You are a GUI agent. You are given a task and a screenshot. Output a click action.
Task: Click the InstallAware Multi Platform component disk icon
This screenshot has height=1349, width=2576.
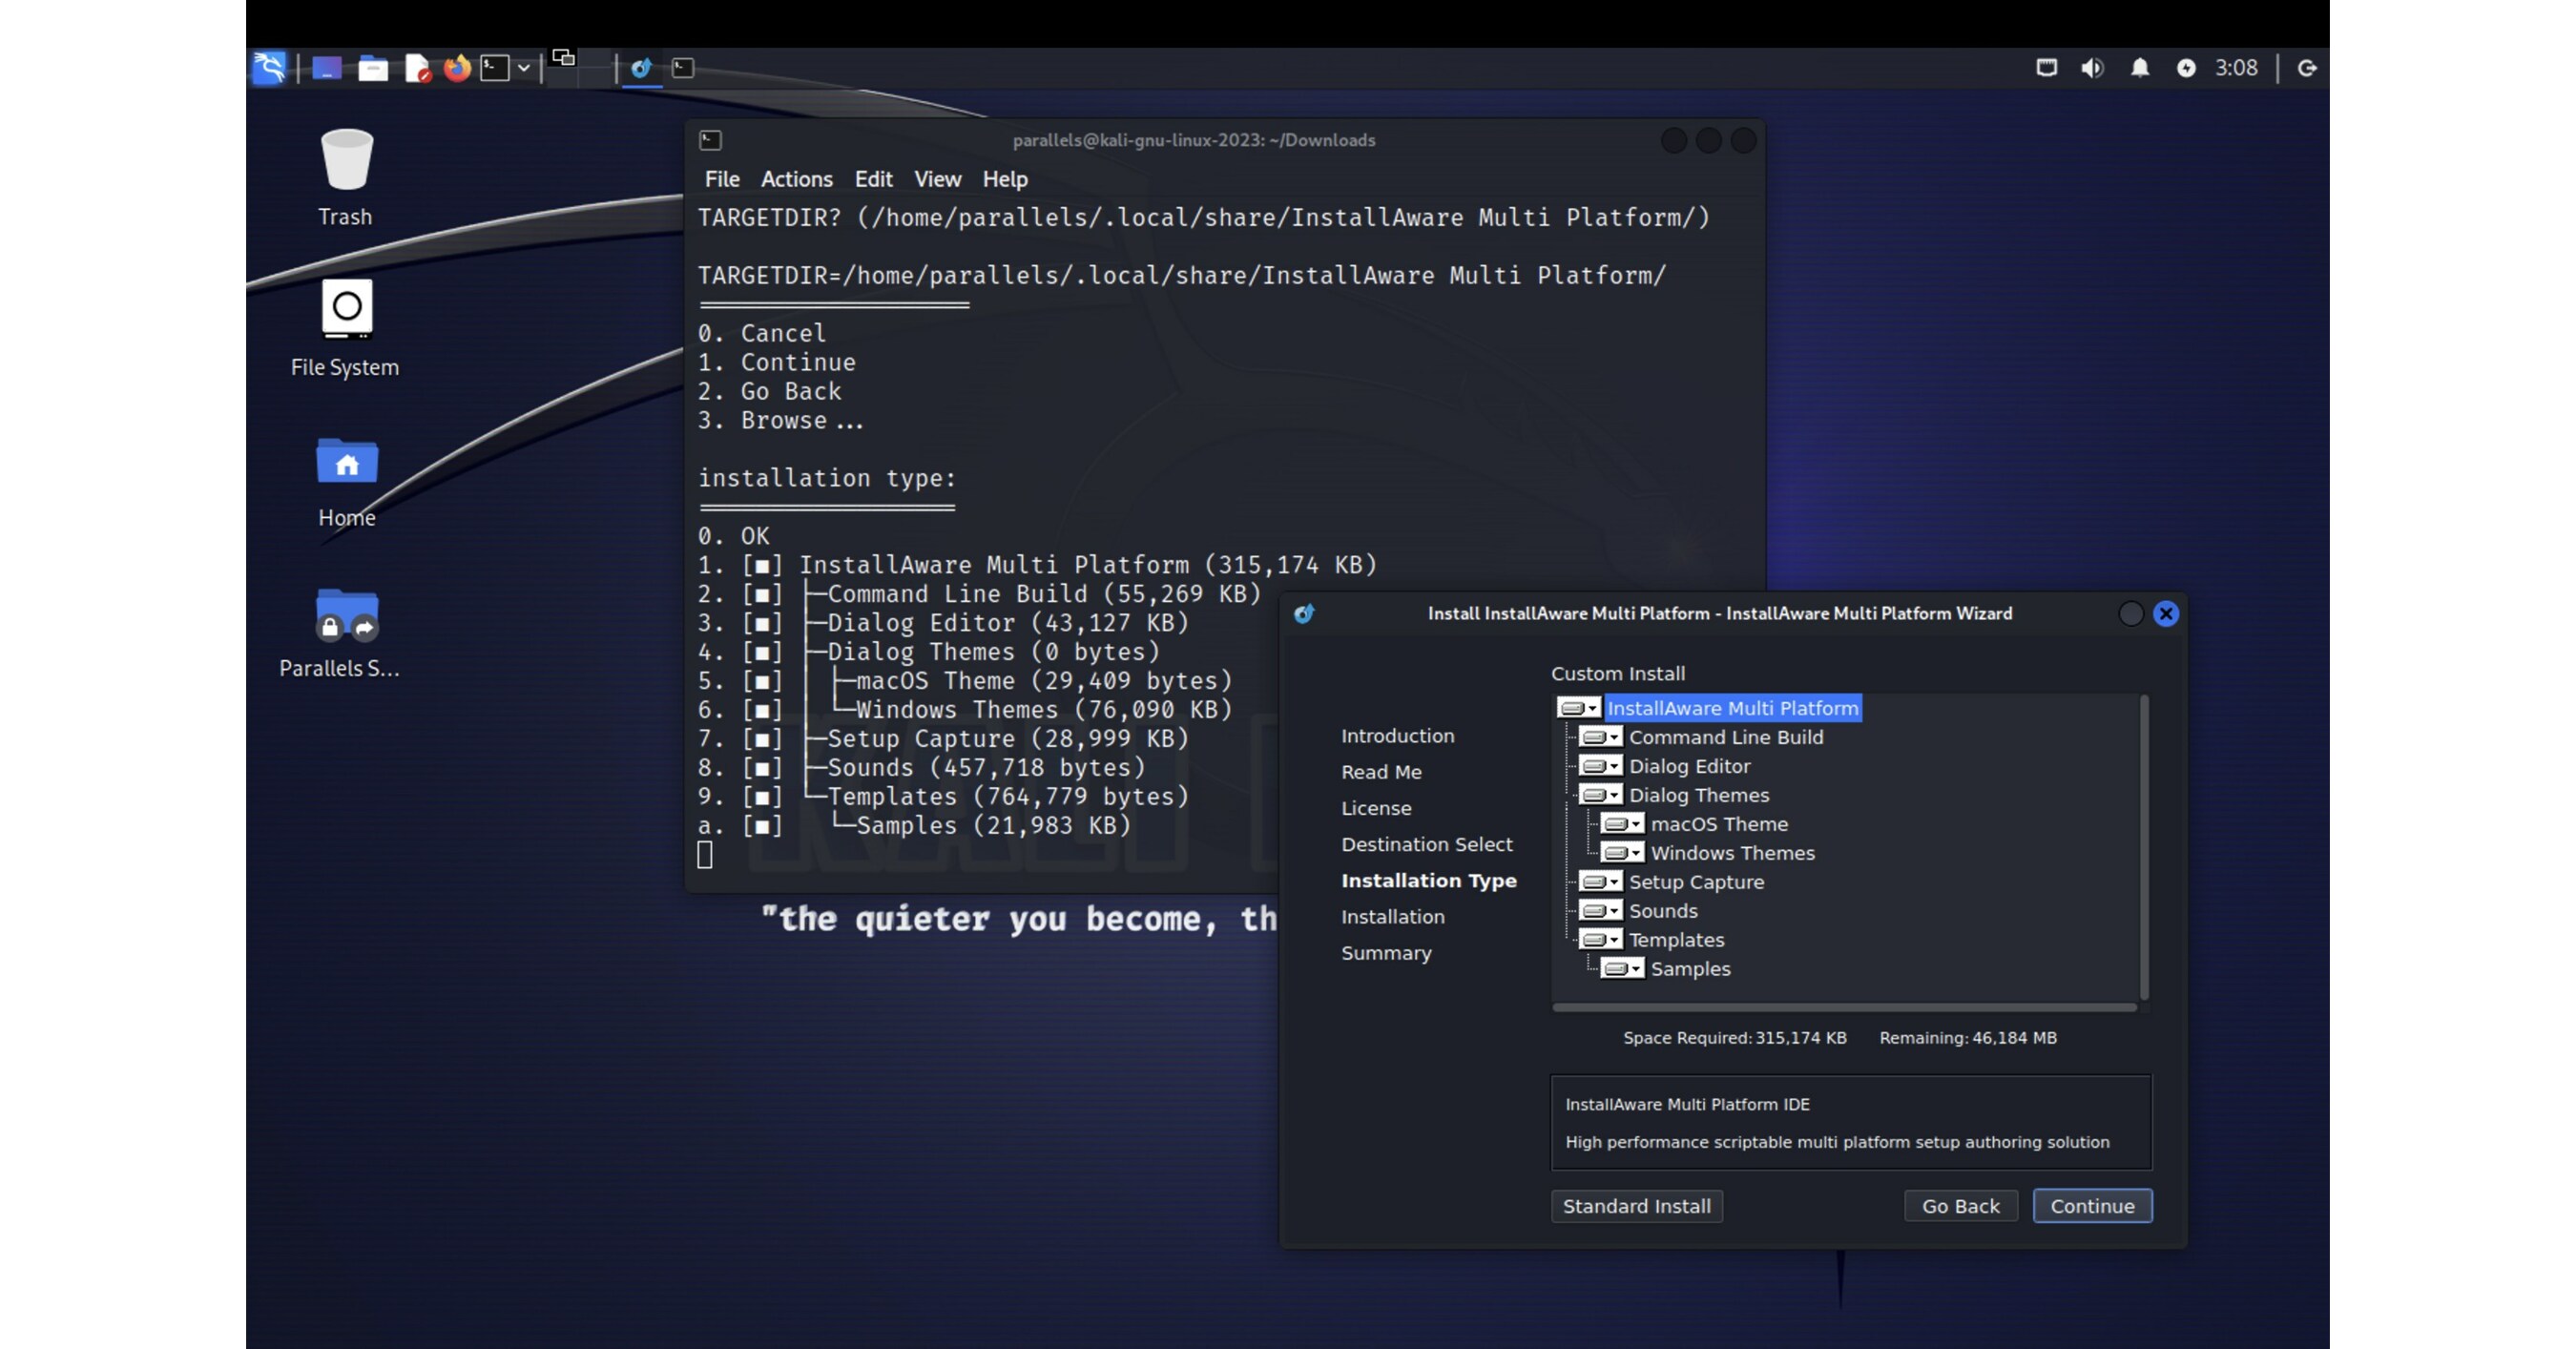[1573, 707]
